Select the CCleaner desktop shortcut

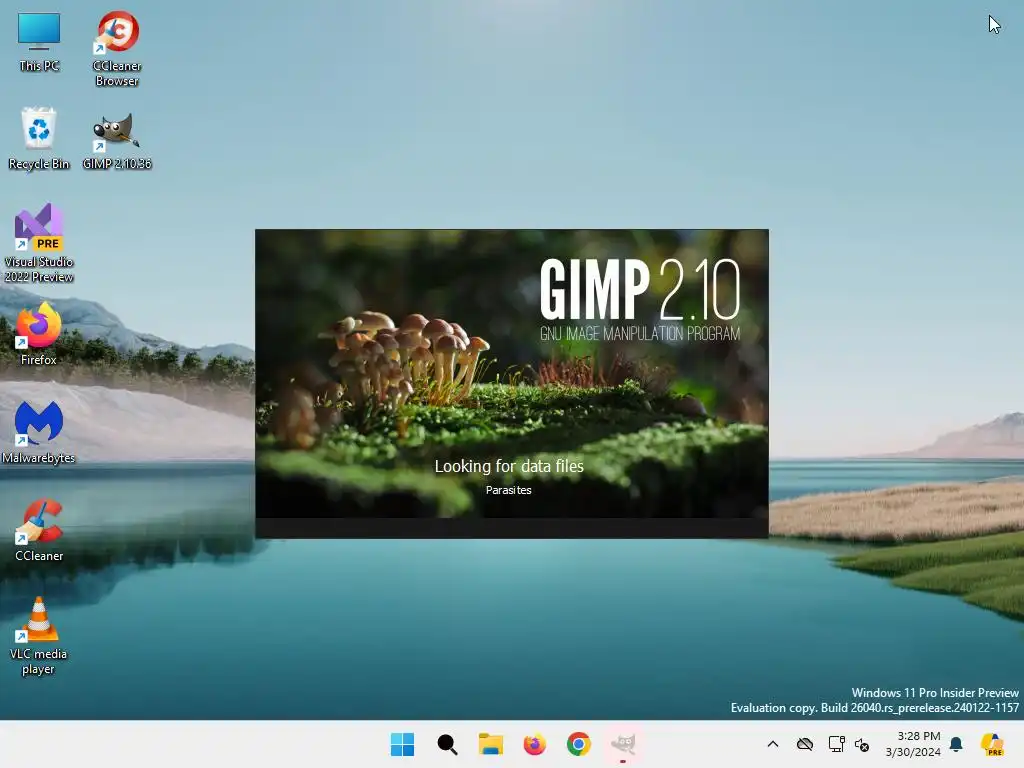coord(39,530)
